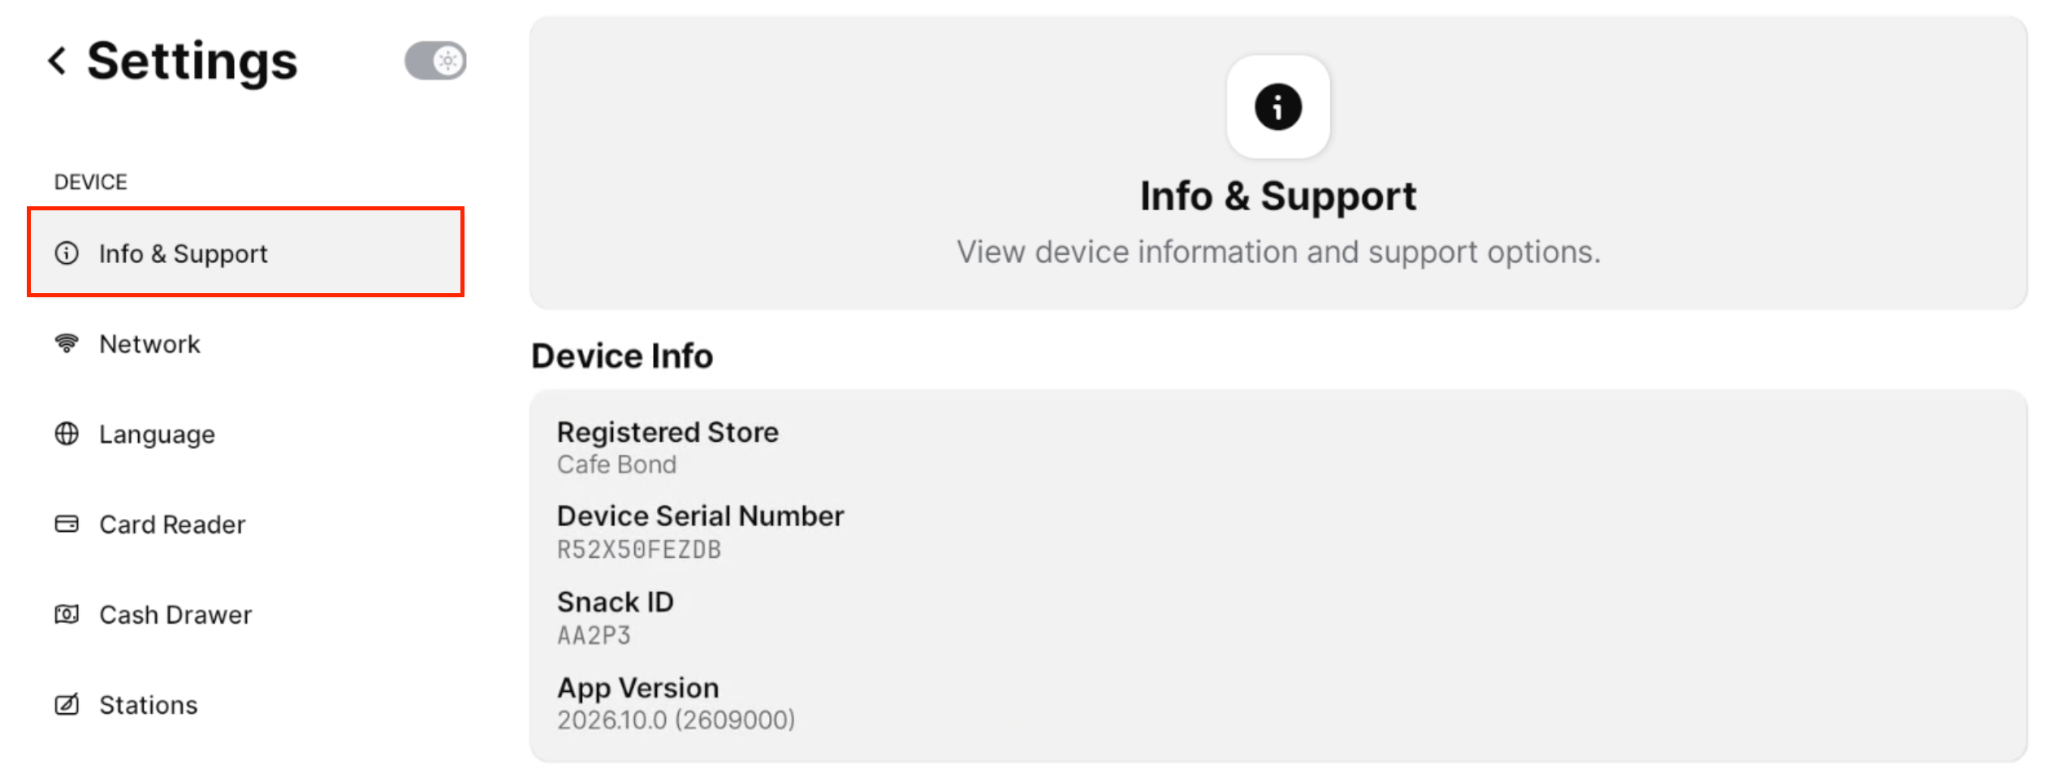Open the Info & Support menu item
Screen dimensions: 2048x773
point(246,252)
